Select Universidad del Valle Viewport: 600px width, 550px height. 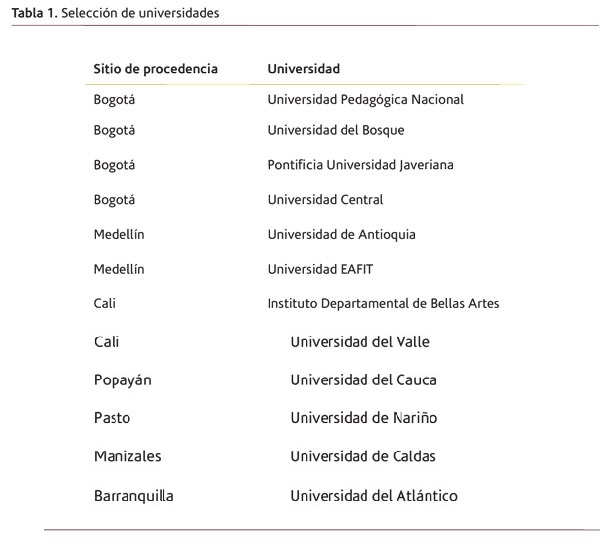359,342
